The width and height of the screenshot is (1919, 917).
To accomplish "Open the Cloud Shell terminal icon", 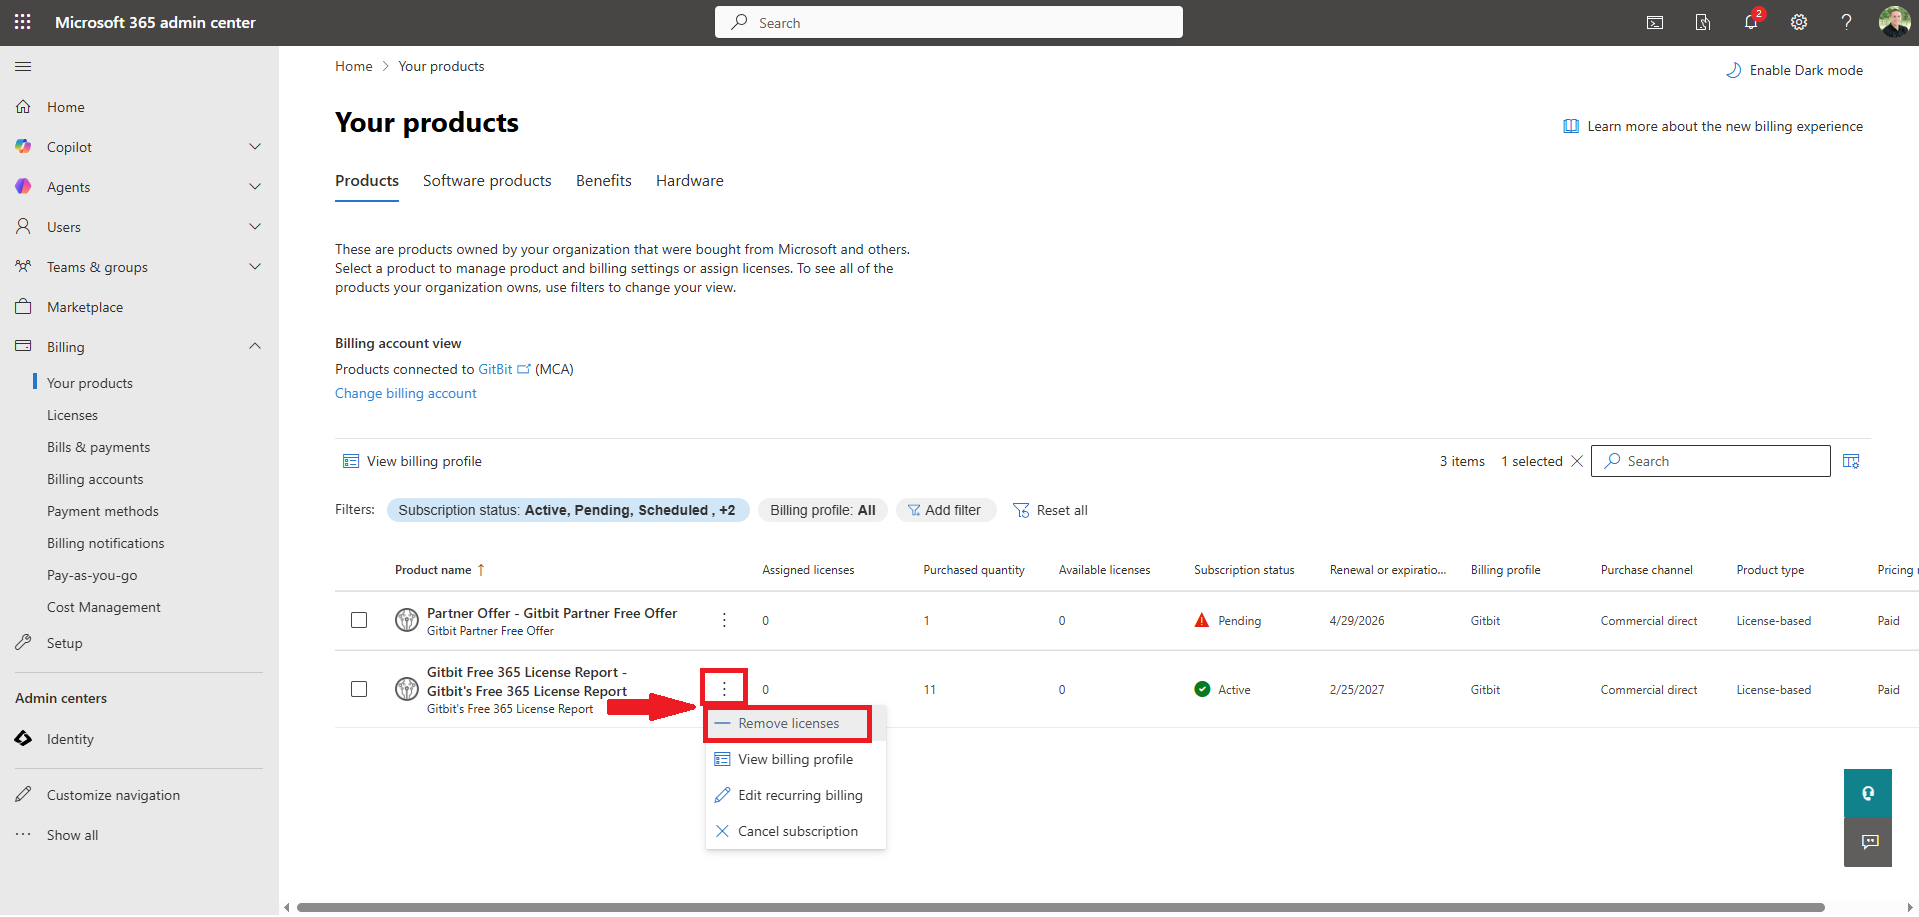I will (x=1655, y=22).
